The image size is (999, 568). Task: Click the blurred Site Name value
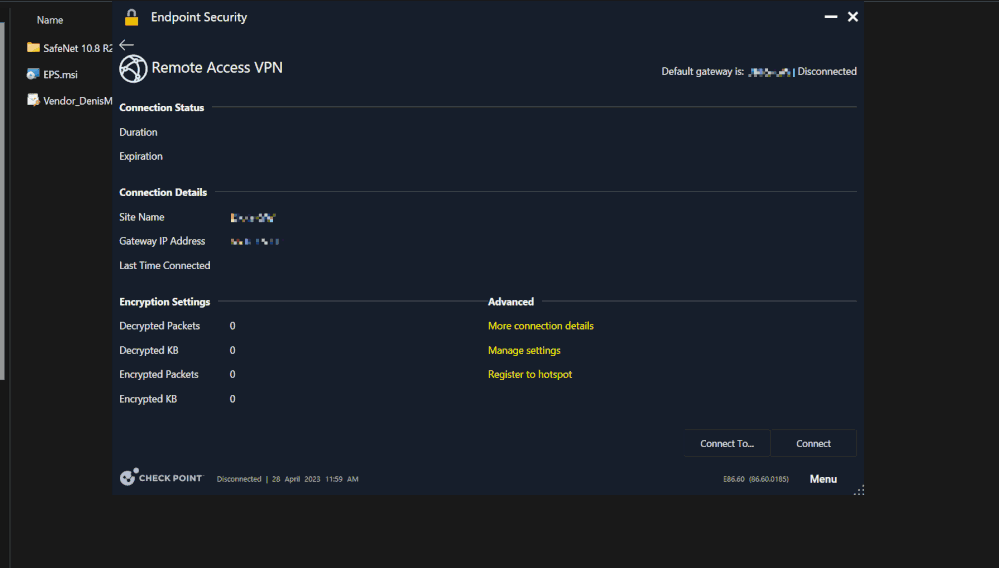[x=253, y=217]
